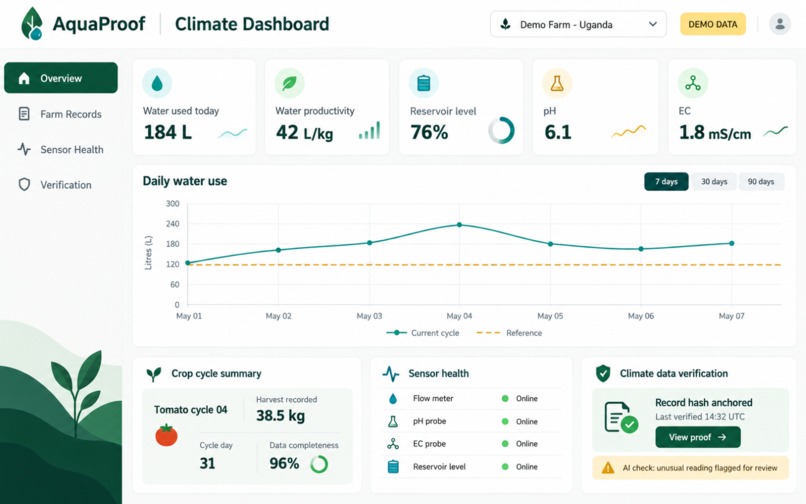Click the pH probe Online status

(520, 421)
